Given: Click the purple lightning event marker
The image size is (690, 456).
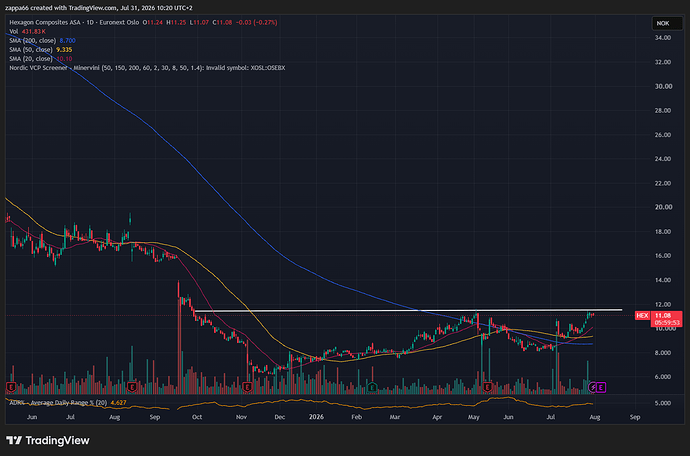Looking at the screenshot, I should pyautogui.click(x=593, y=387).
